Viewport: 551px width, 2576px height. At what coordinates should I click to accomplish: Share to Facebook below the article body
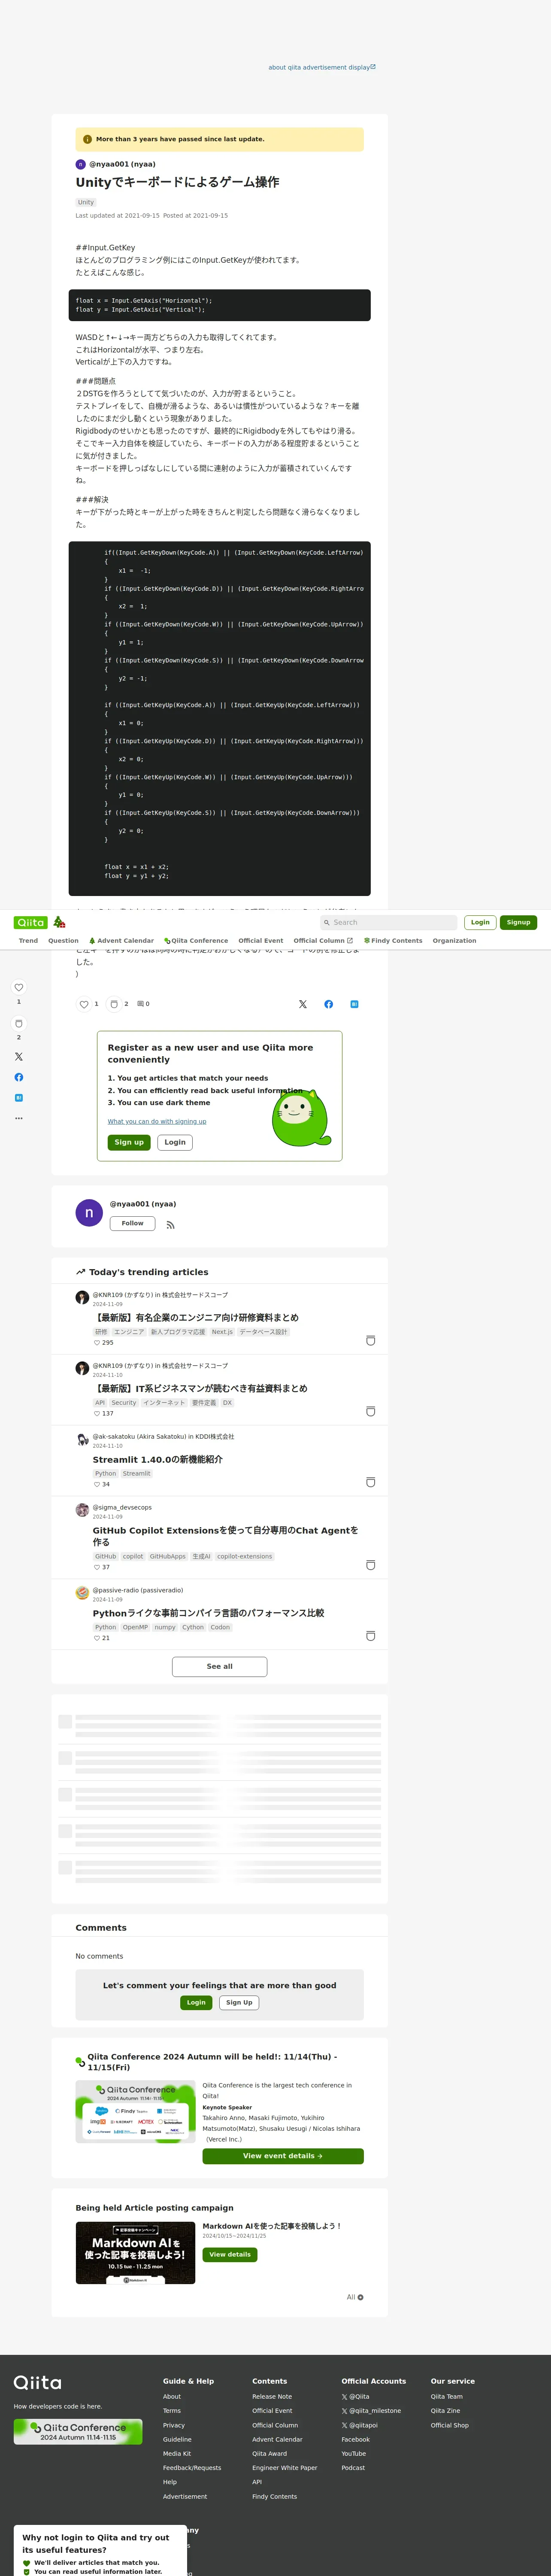328,1004
